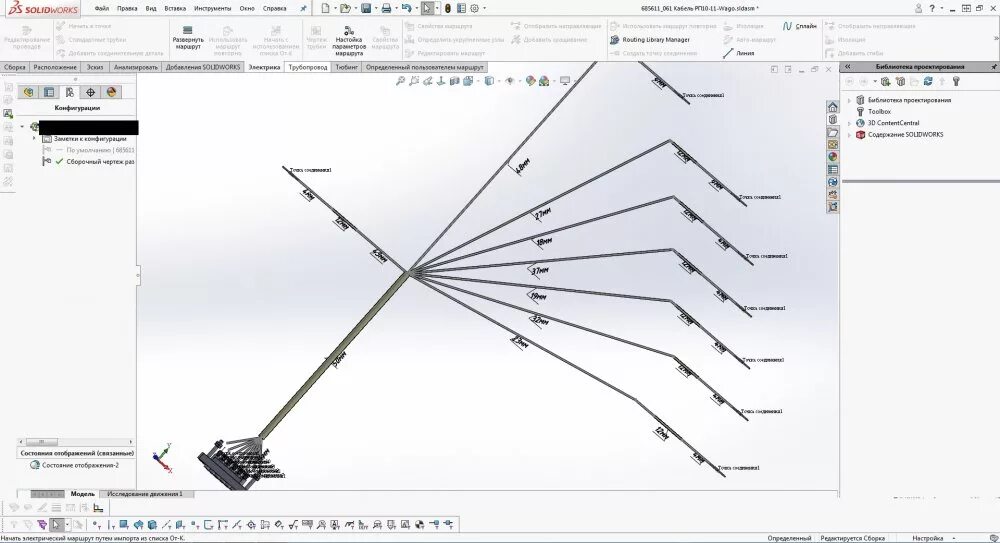Open Appearances color ball tab in task pane
Screen dimensions: 1000x543
[x=832, y=157]
